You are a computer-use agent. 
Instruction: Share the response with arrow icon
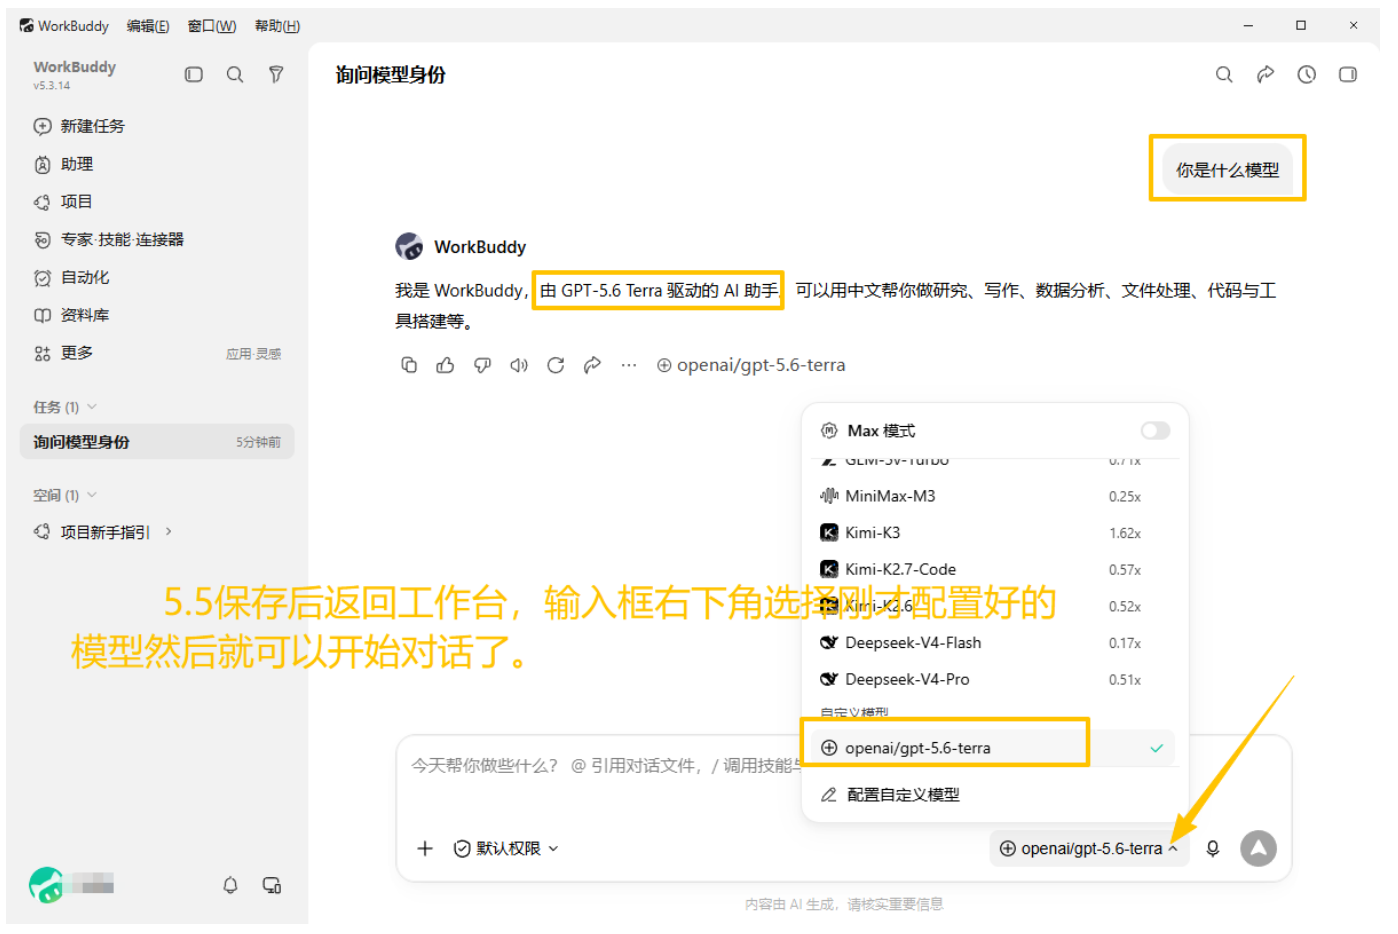point(592,365)
